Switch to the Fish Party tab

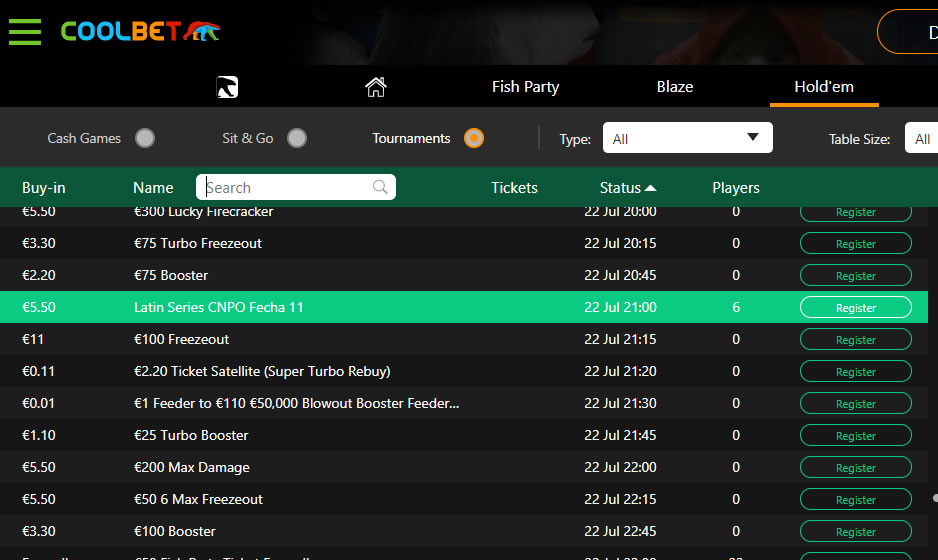pyautogui.click(x=525, y=87)
